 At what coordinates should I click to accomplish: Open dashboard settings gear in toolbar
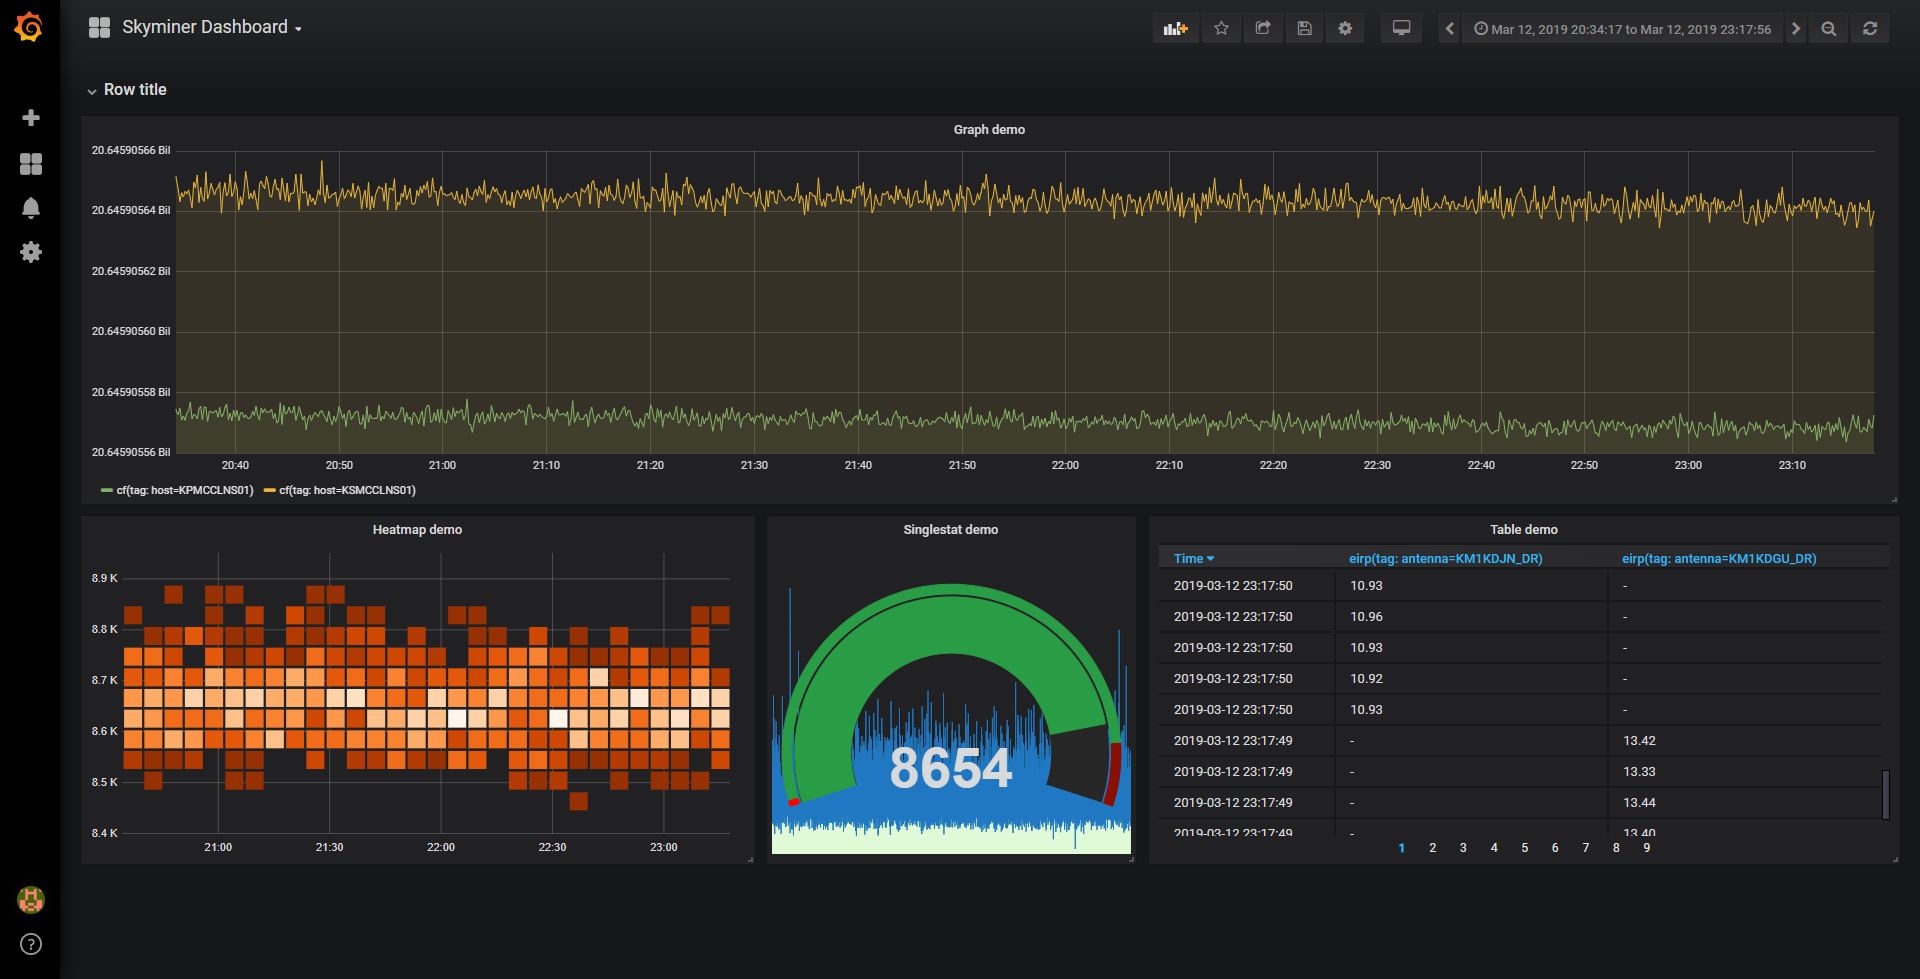(1345, 29)
